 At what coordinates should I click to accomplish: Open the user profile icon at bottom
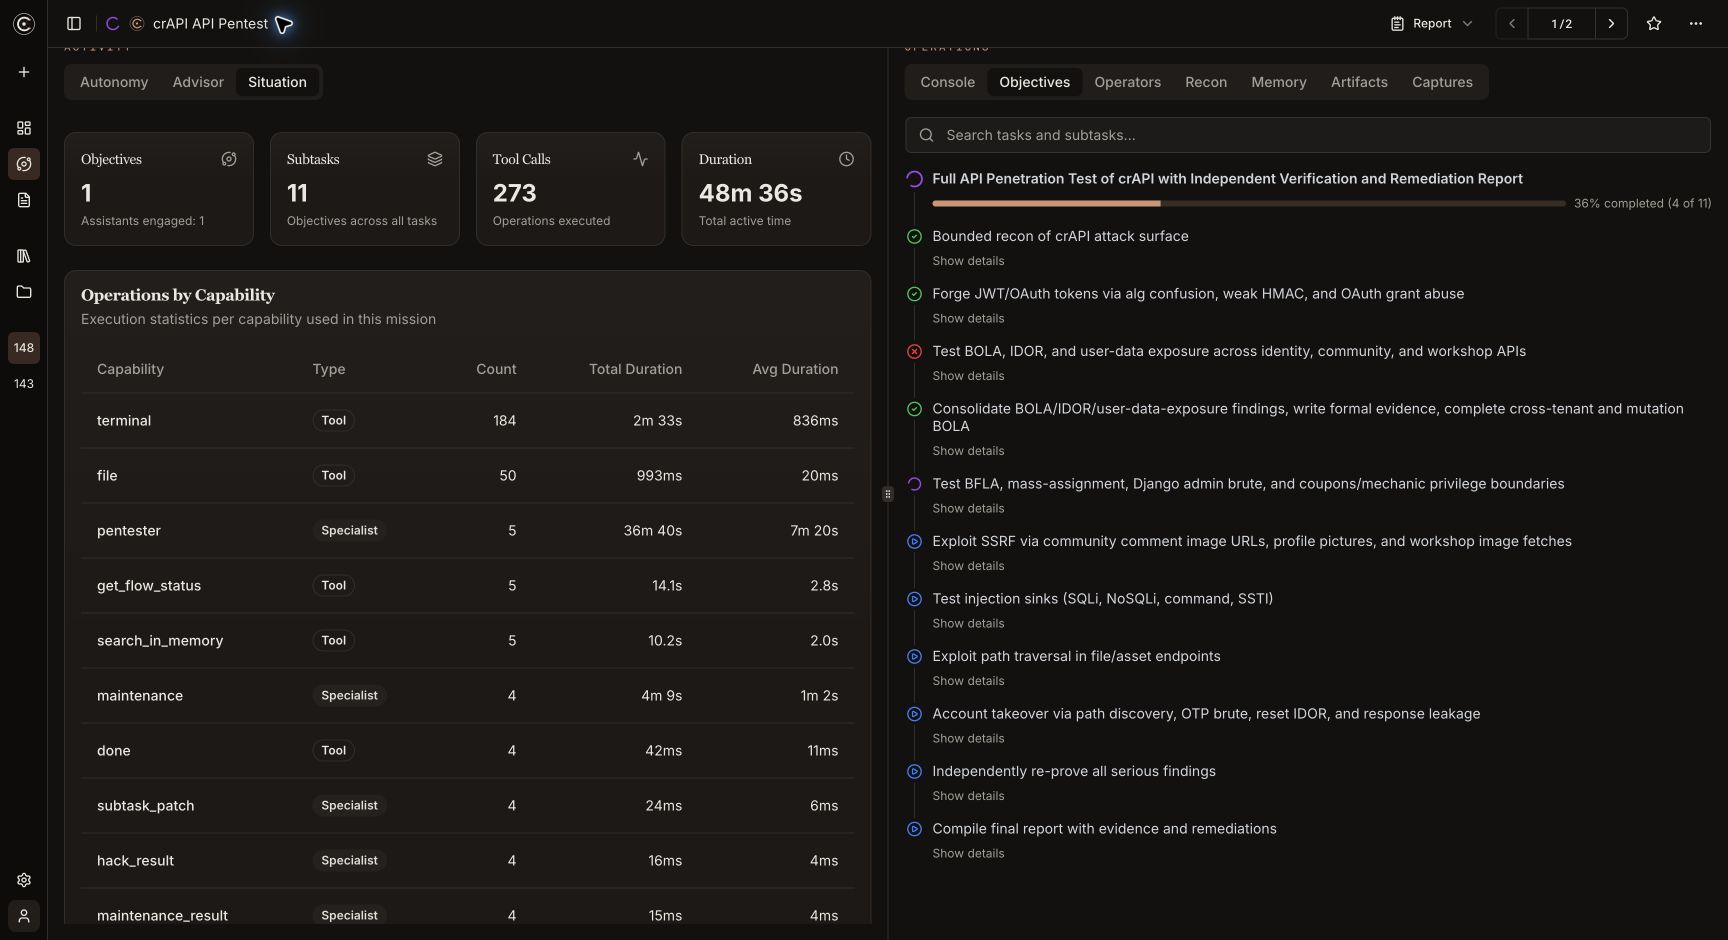(24, 916)
